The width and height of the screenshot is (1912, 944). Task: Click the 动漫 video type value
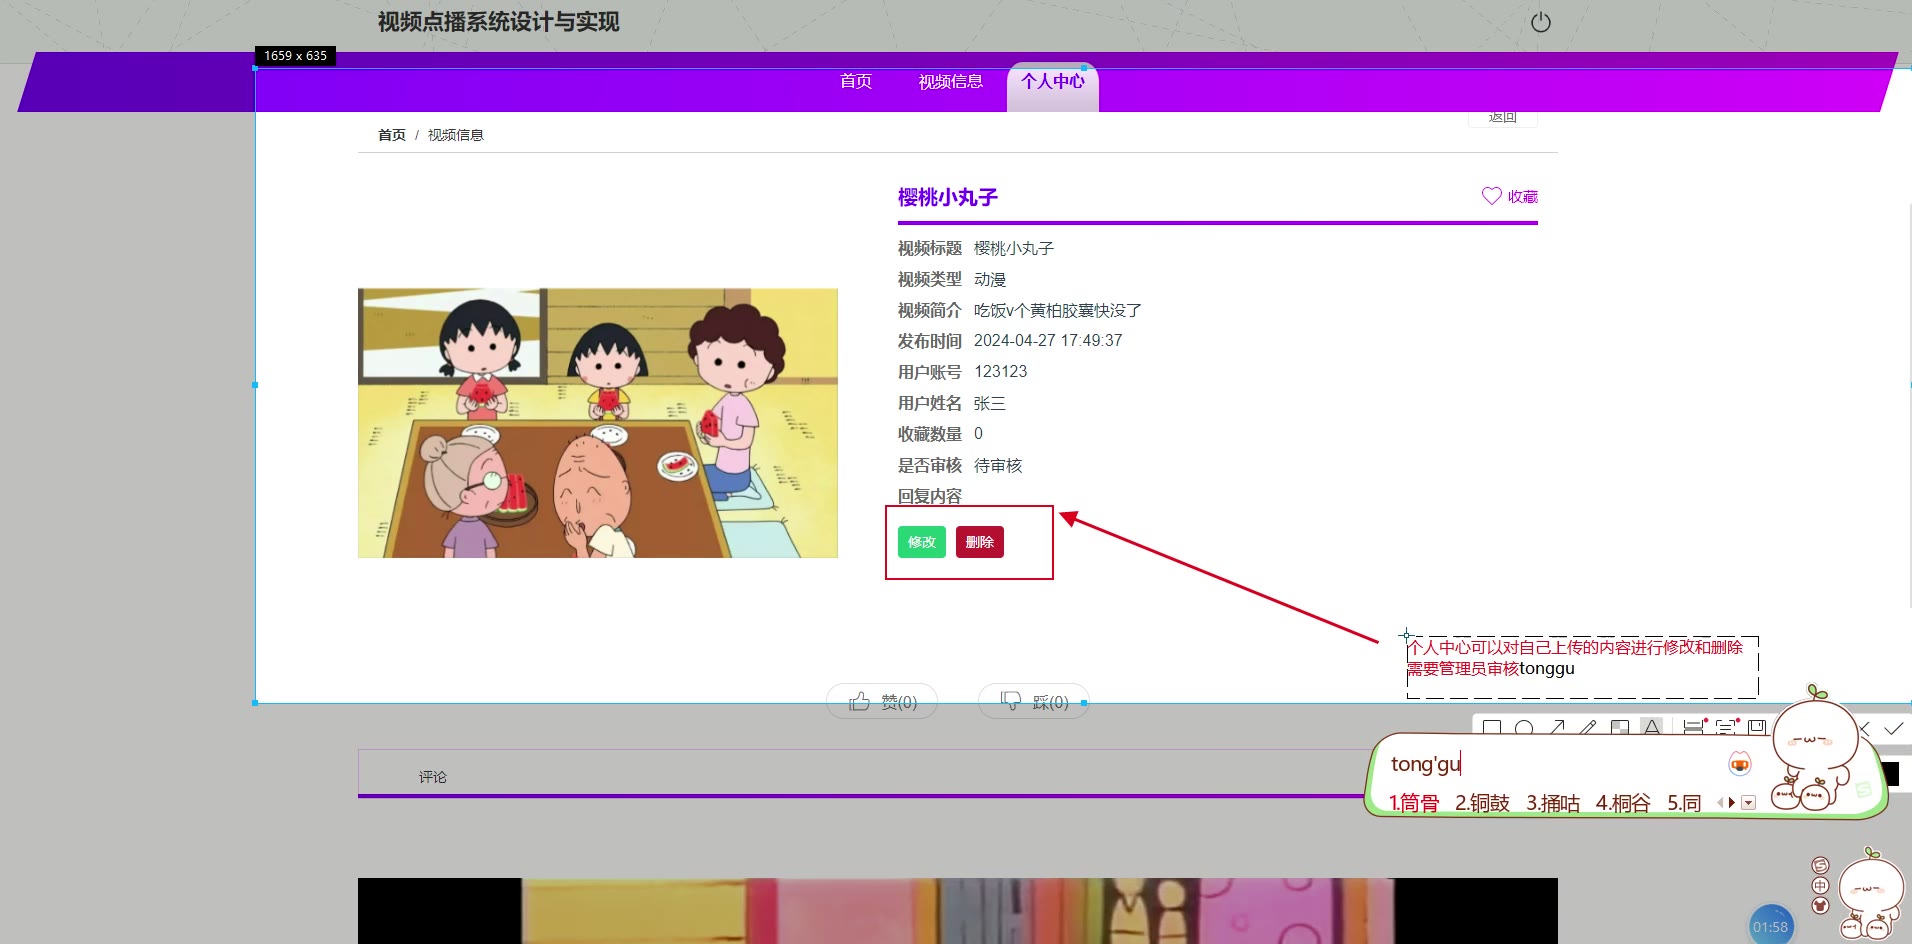[x=990, y=280]
